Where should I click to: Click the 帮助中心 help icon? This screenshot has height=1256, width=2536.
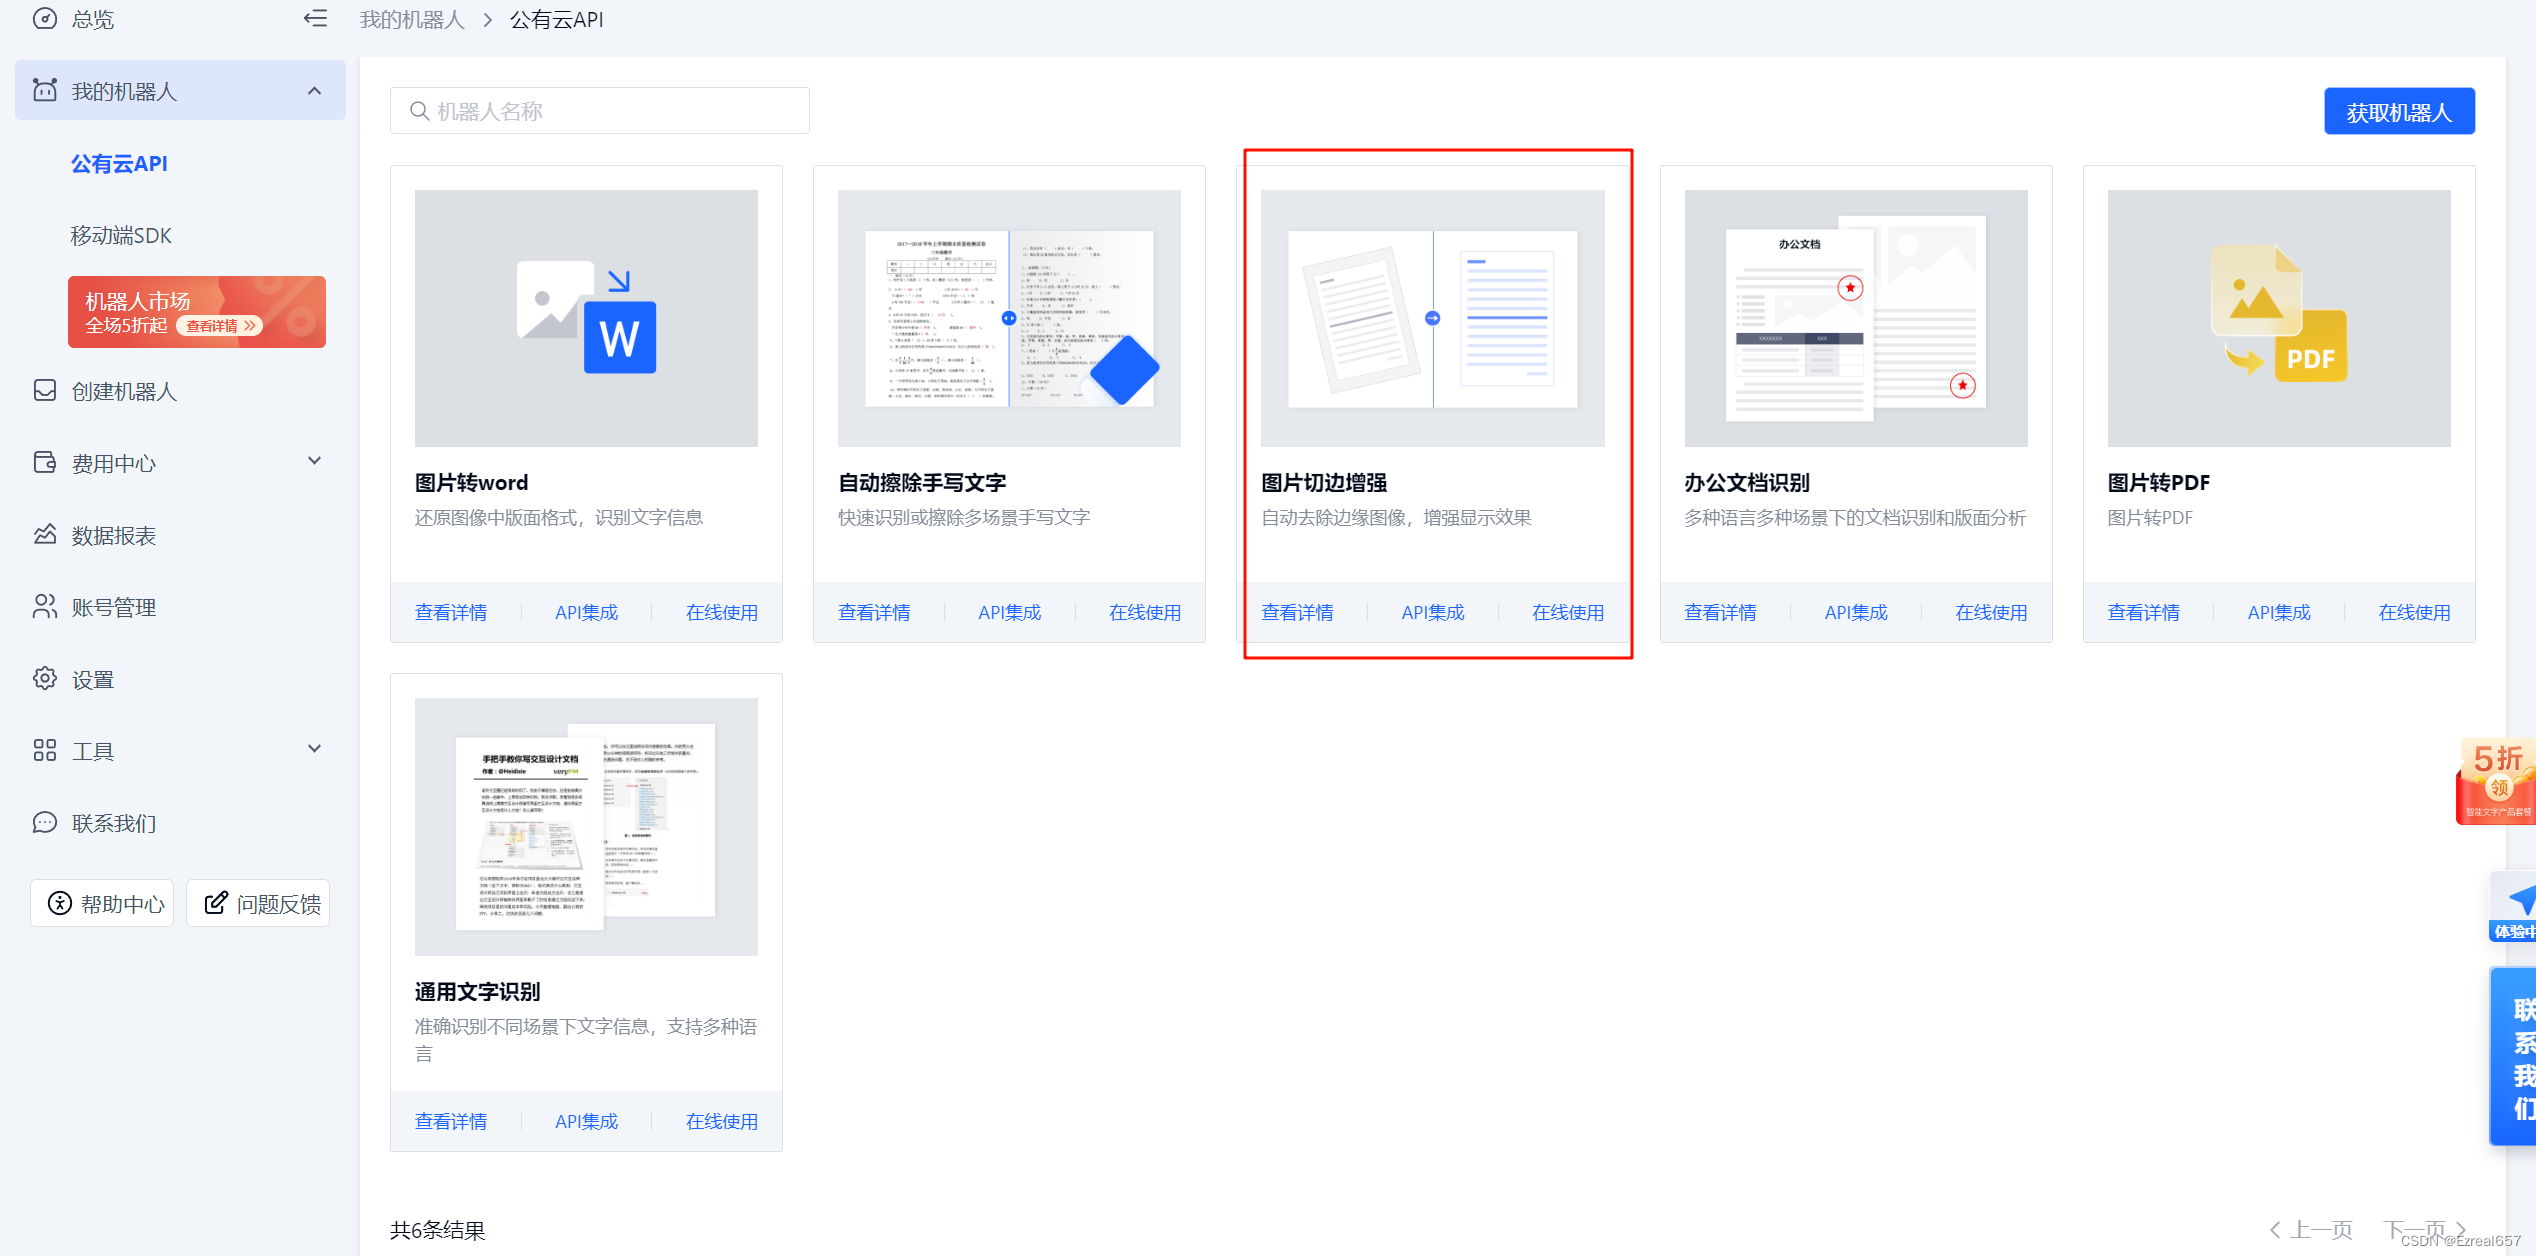tap(59, 902)
